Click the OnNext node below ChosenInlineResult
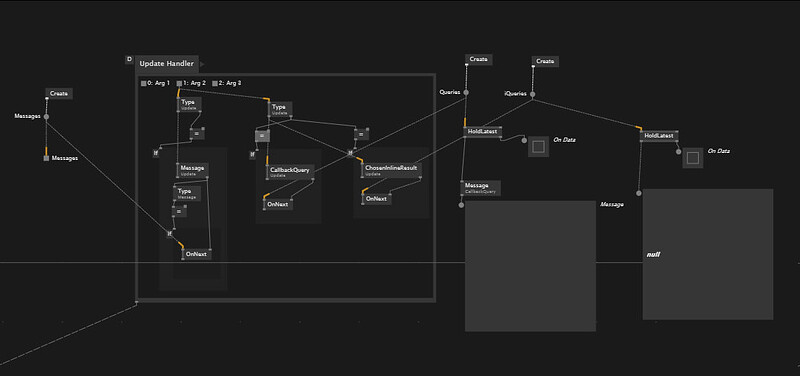The image size is (800, 376). click(x=377, y=199)
